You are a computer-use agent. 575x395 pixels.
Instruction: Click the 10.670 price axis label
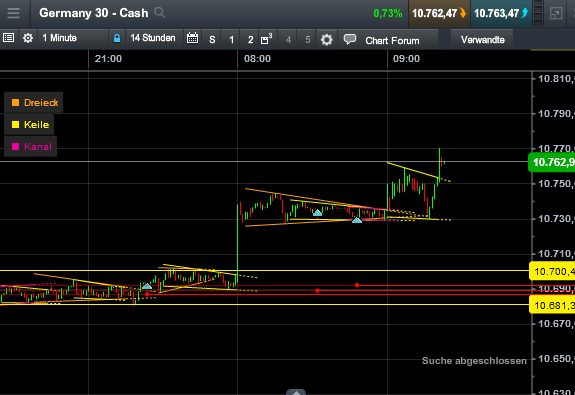tap(556, 323)
